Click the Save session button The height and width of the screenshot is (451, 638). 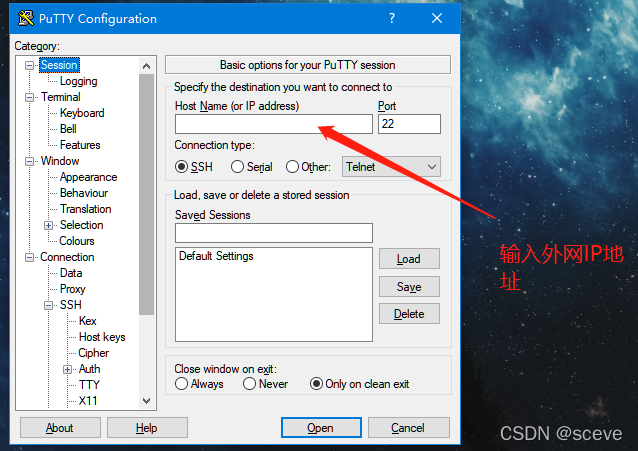pos(409,287)
